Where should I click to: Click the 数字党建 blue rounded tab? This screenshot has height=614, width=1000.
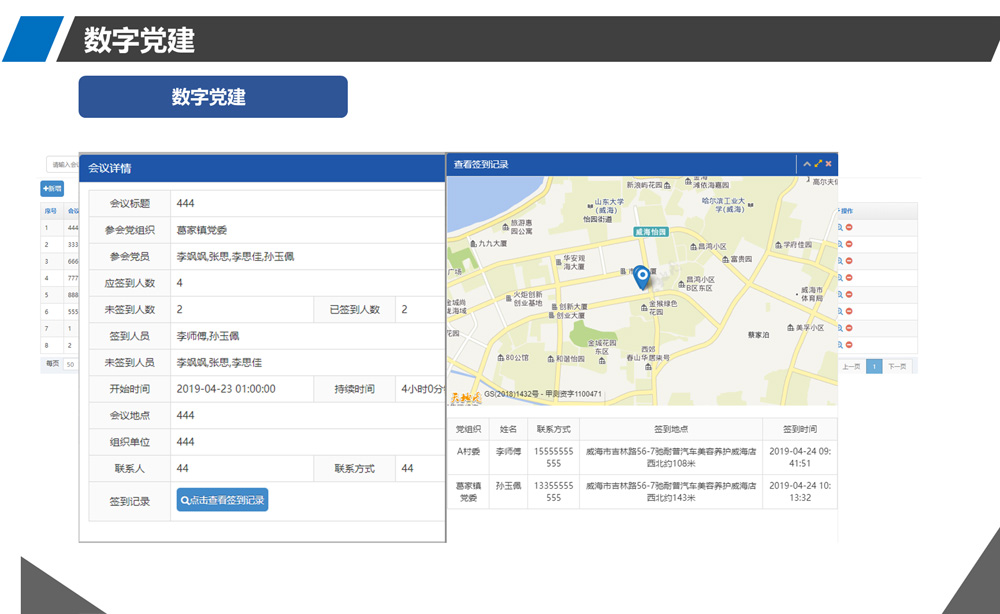point(213,97)
